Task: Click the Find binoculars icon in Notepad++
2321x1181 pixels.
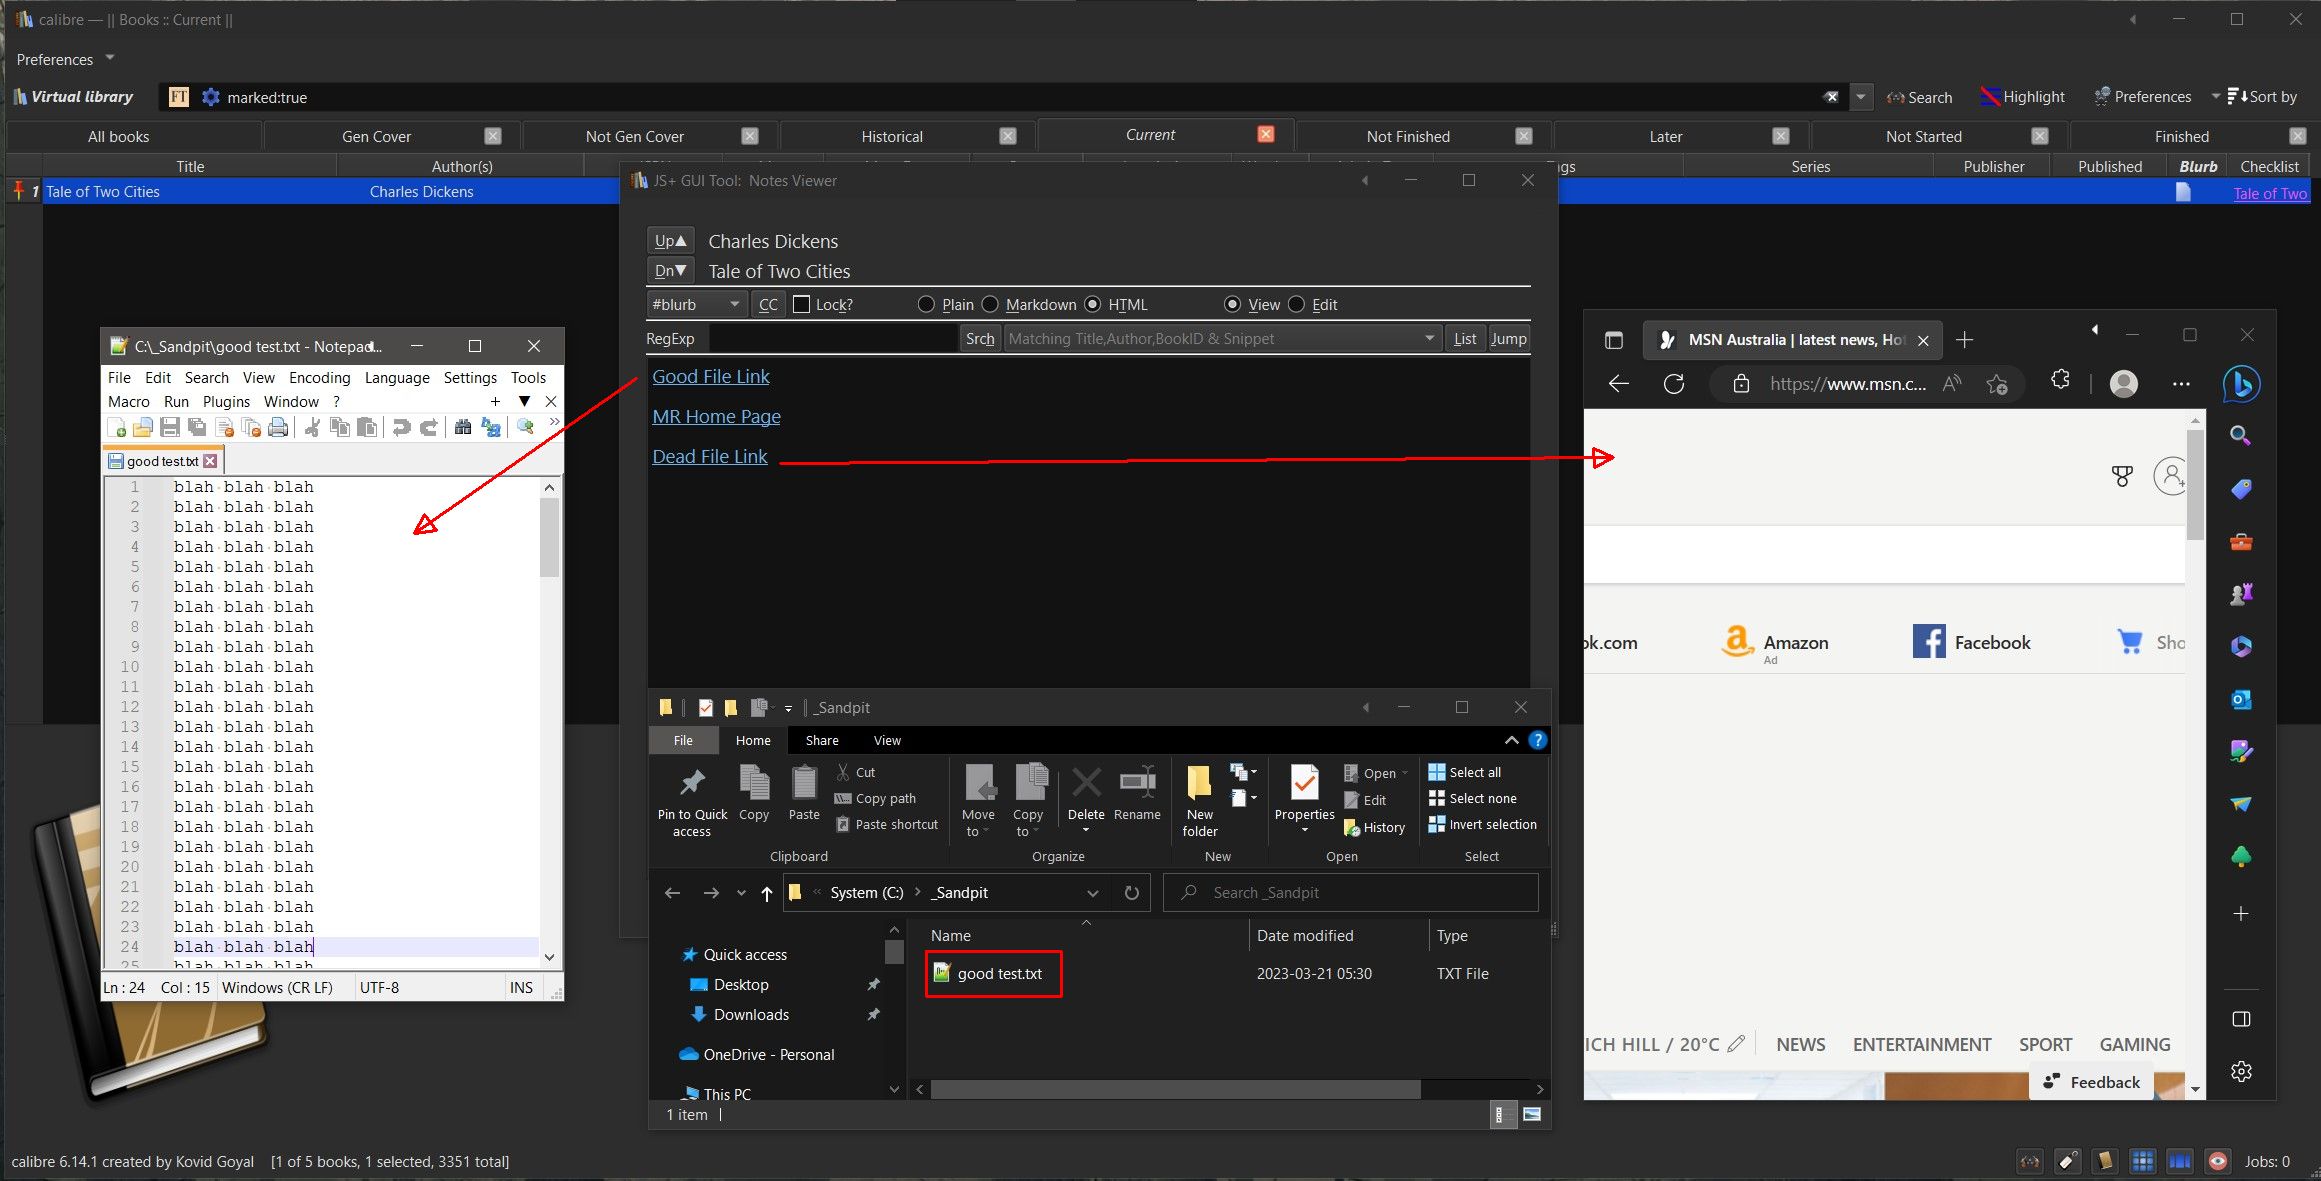Action: click(462, 428)
